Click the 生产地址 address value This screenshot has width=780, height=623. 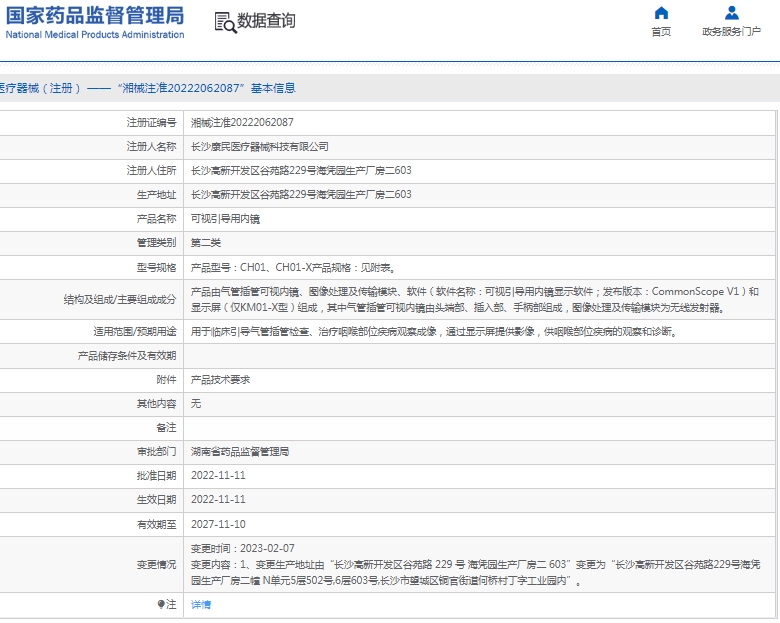(x=301, y=194)
